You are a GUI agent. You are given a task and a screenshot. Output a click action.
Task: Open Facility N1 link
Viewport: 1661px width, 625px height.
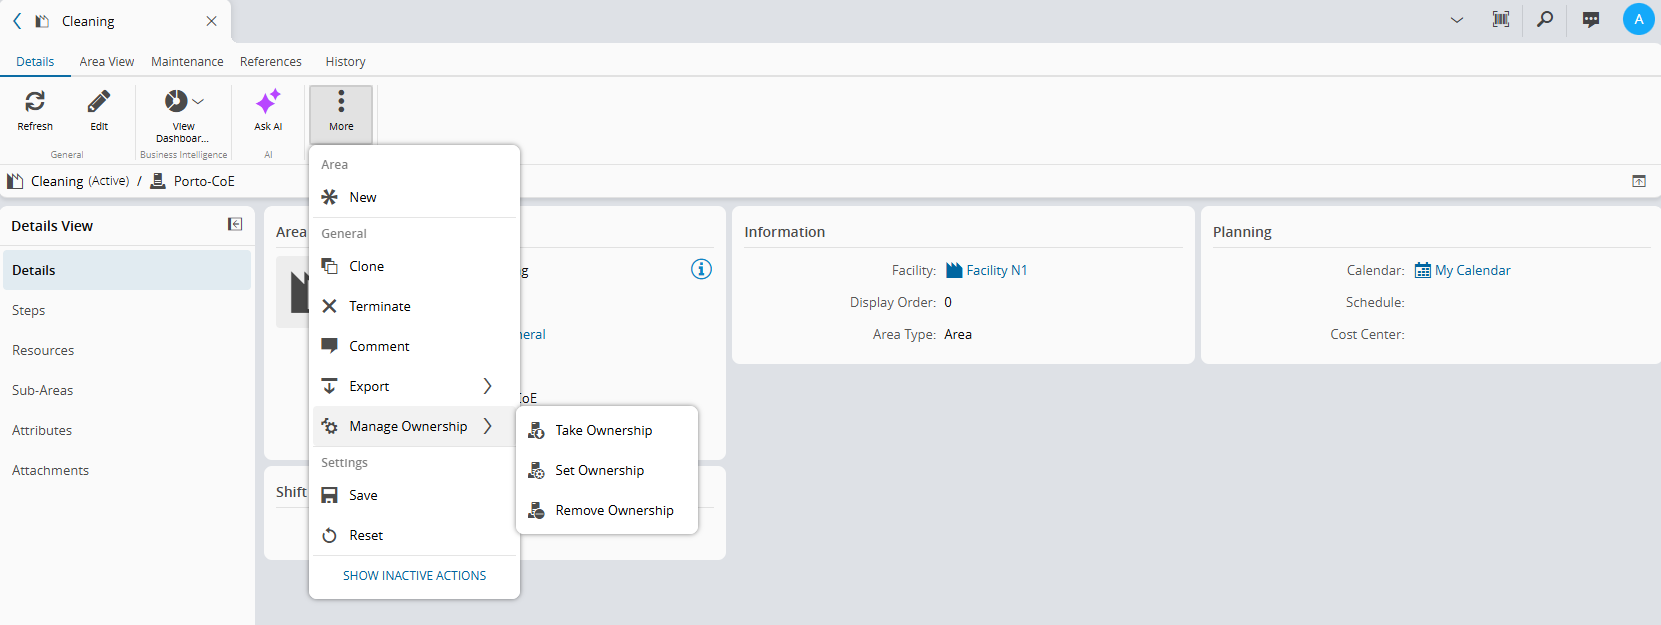(x=997, y=270)
